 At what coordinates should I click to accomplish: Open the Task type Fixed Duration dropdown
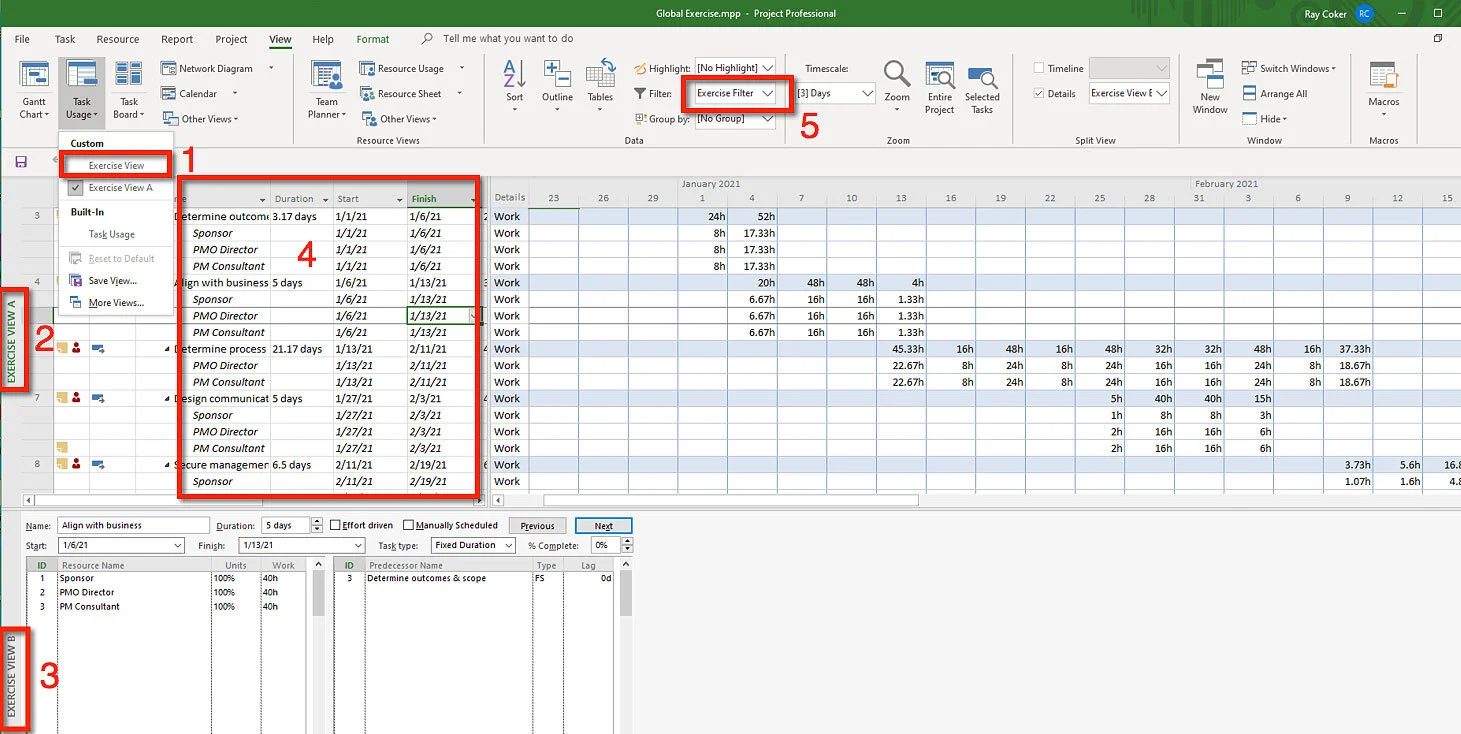(509, 545)
